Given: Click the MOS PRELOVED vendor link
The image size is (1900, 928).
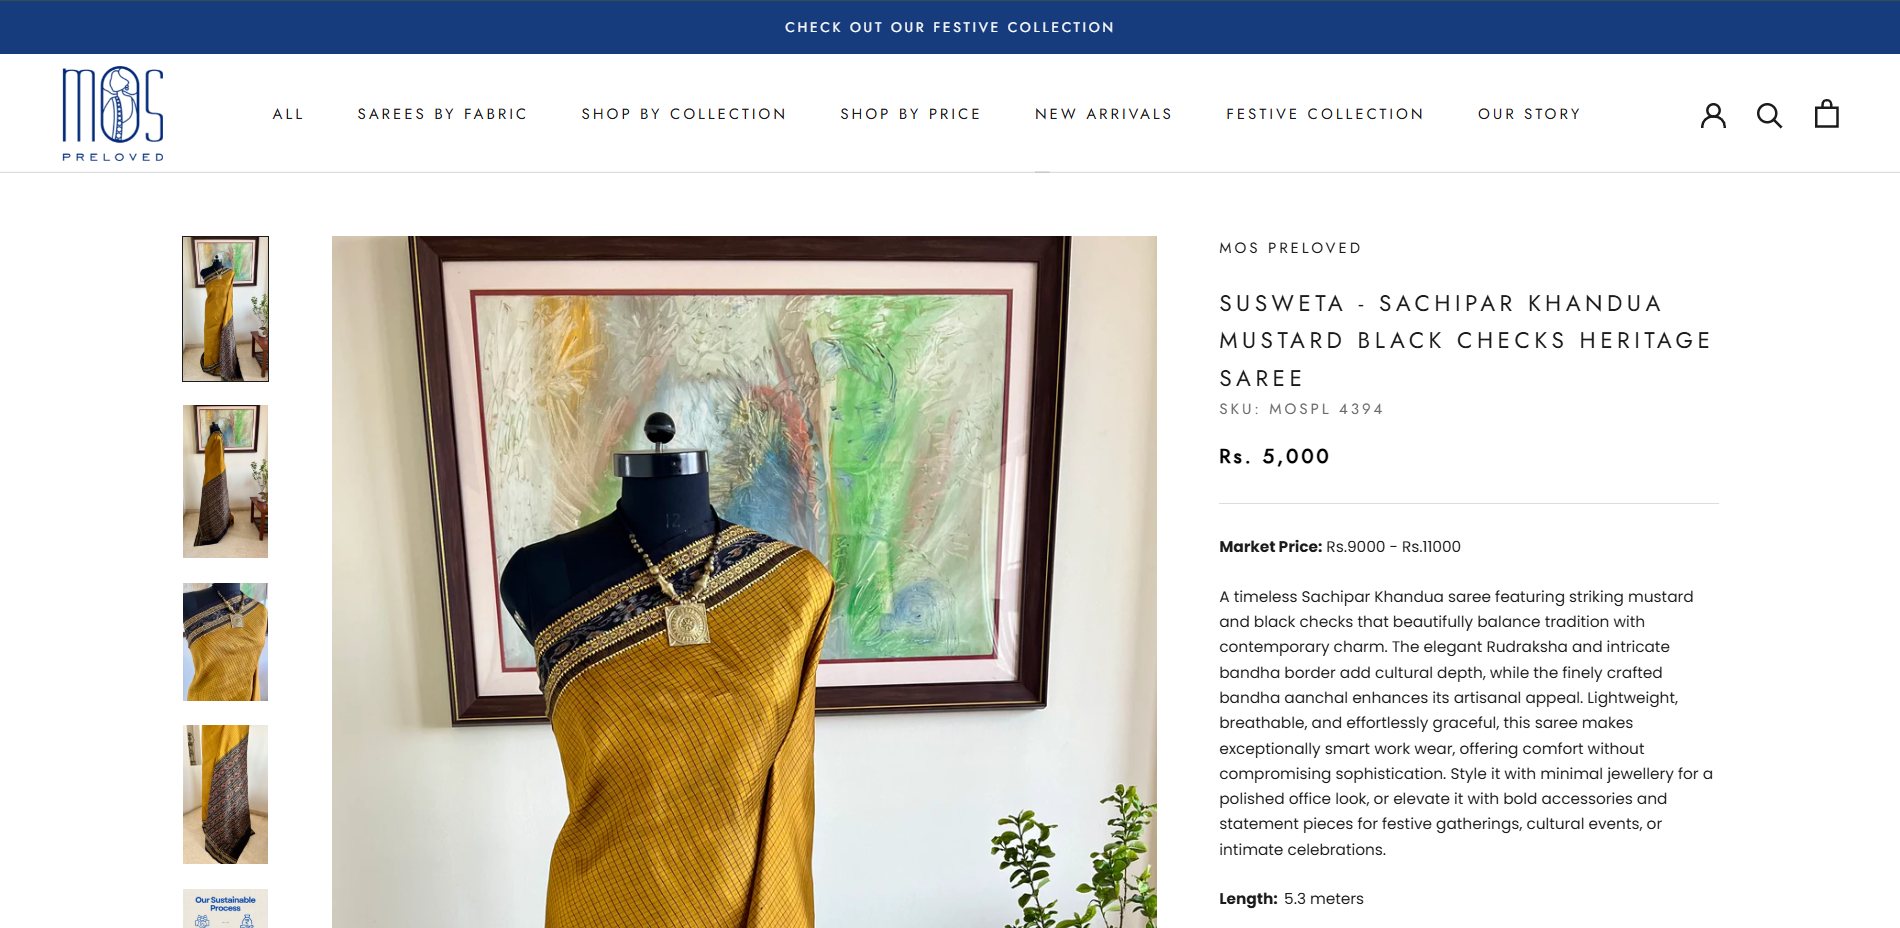Looking at the screenshot, I should tap(1290, 248).
